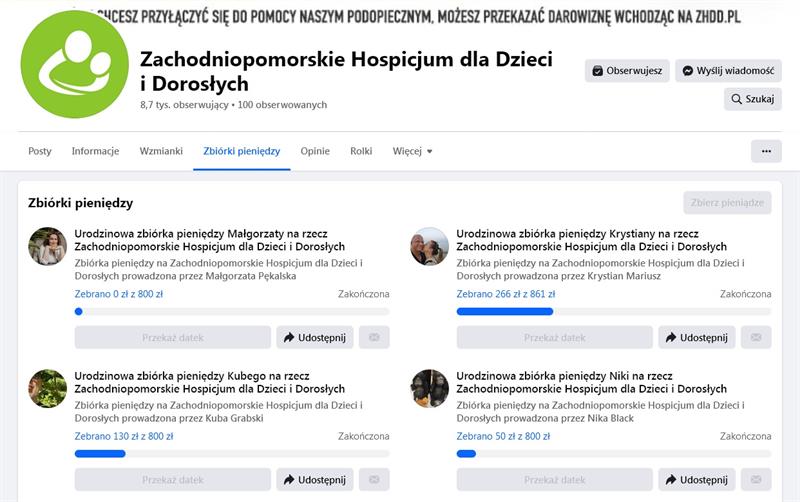Open the Opinie tab

pos(315,151)
